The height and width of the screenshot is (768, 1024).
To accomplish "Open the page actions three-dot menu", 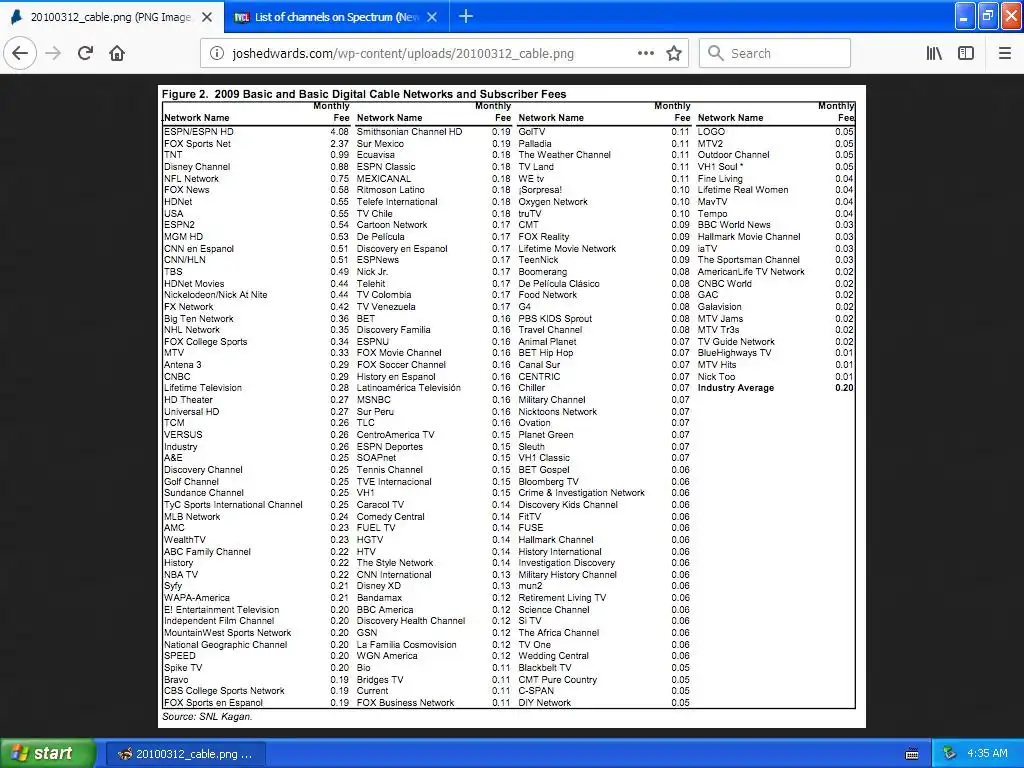I will [645, 54].
